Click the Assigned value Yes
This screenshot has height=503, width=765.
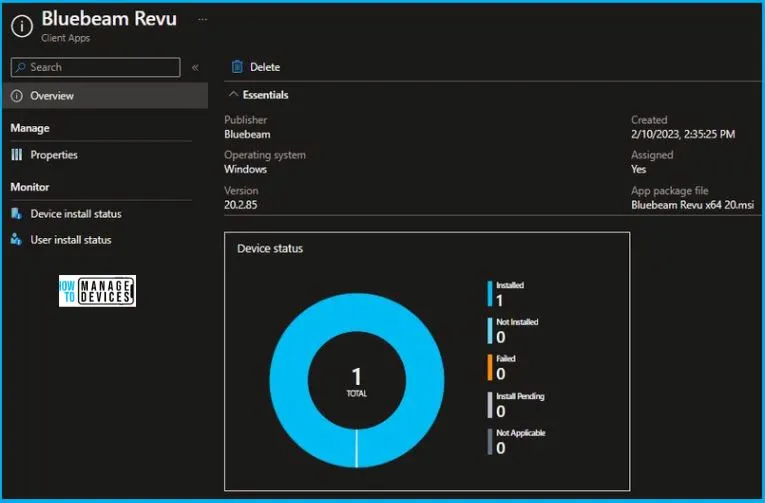click(x=638, y=169)
